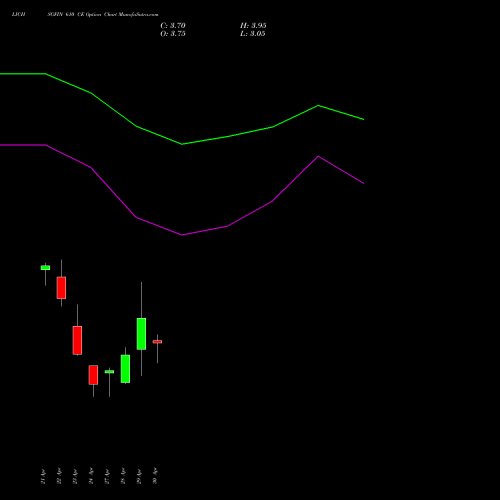Click the green upper band line
This screenshot has width=500, height=500.
182,144
